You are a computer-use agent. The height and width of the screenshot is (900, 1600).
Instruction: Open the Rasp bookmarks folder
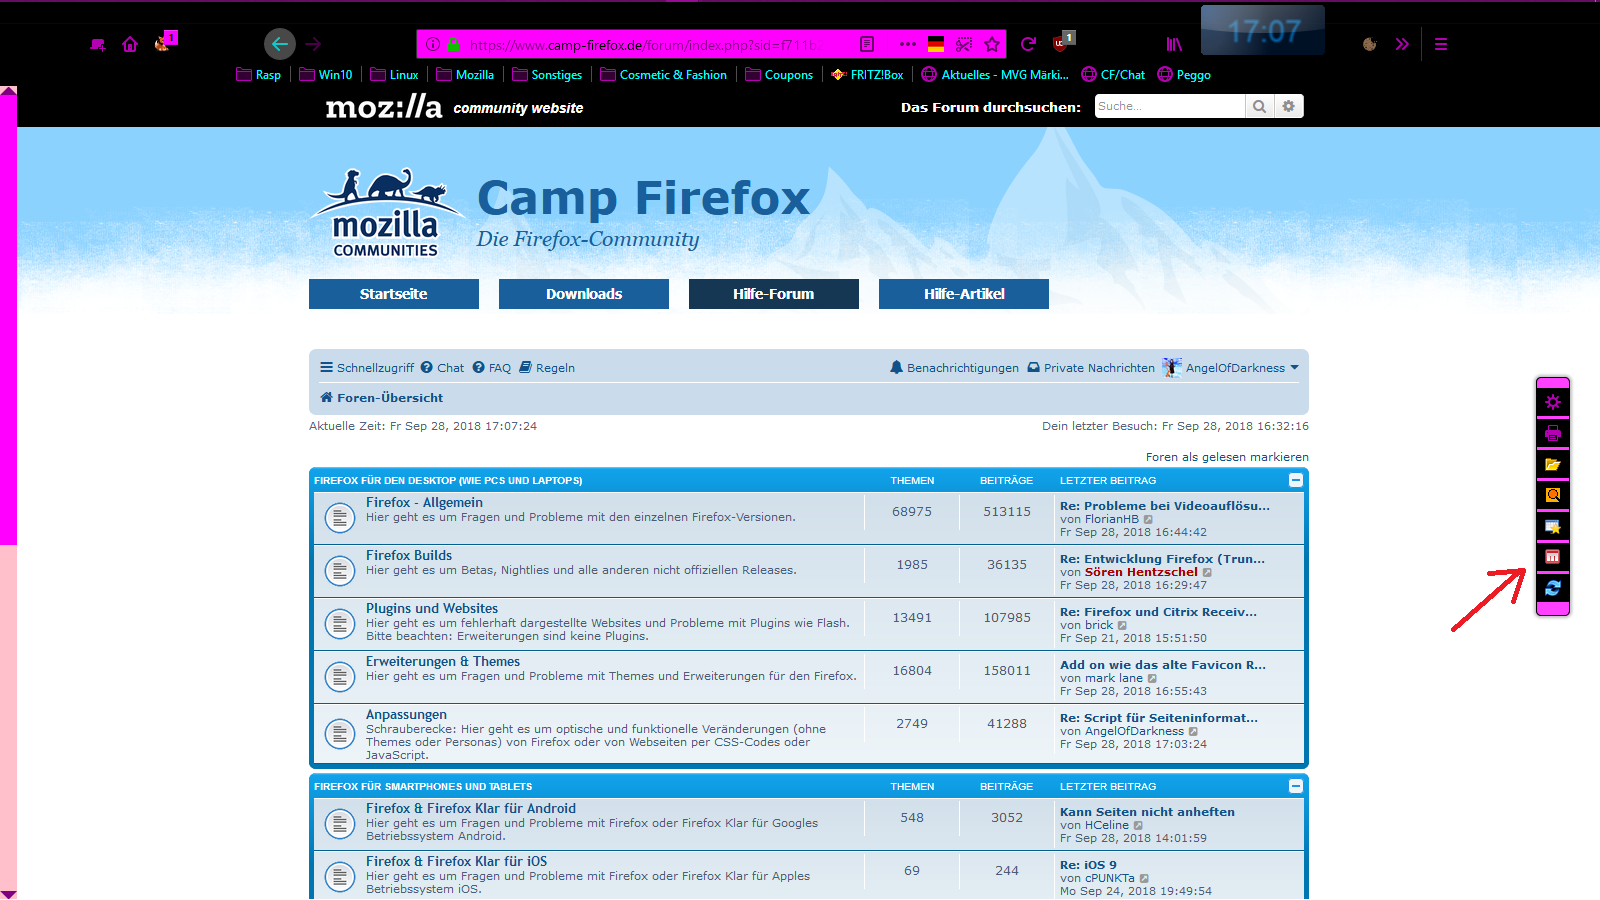[259, 75]
